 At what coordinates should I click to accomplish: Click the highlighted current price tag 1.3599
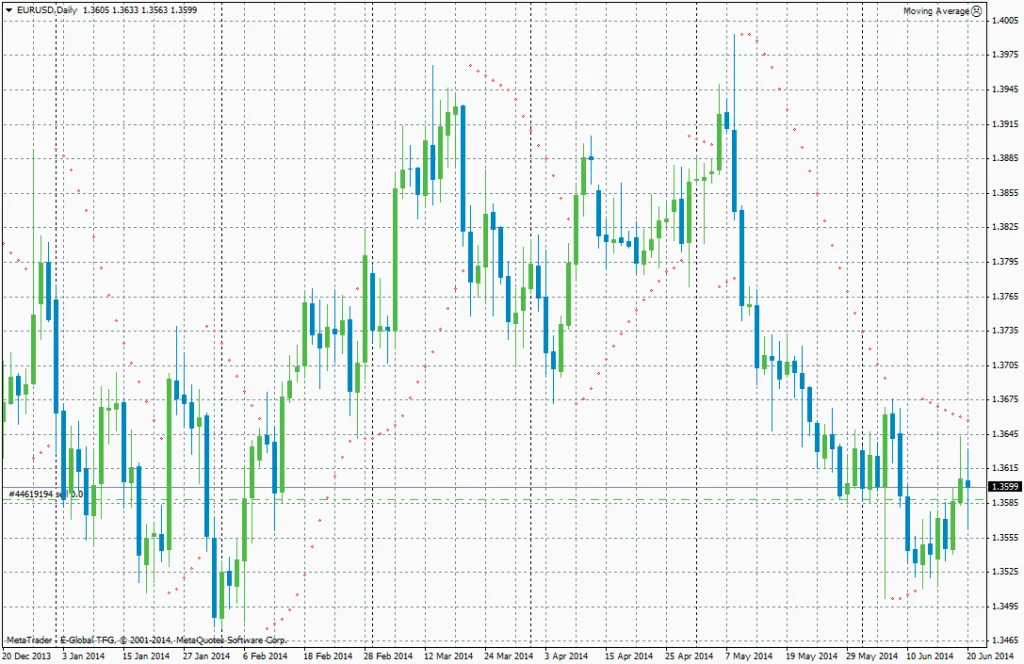[1004, 486]
